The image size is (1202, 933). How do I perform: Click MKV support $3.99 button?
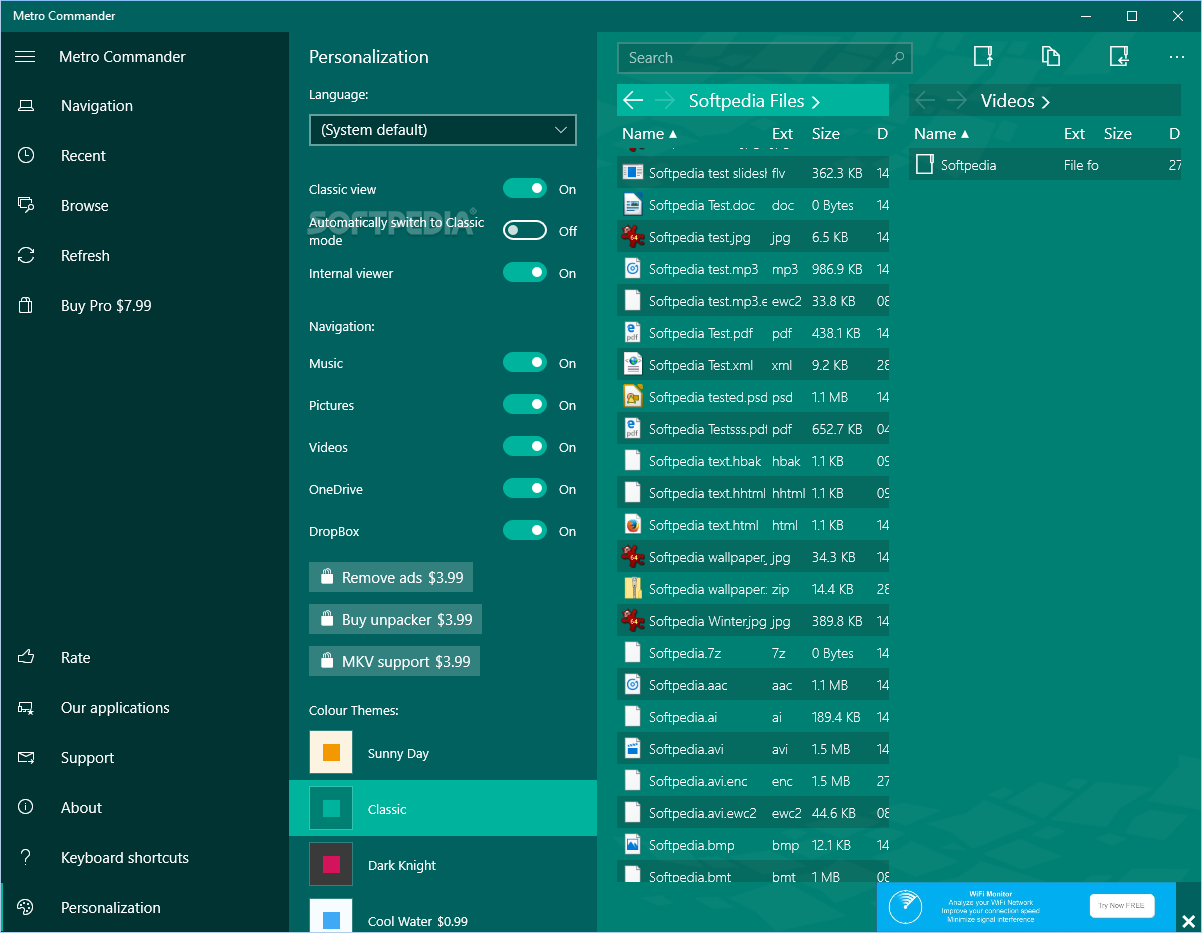pos(394,661)
